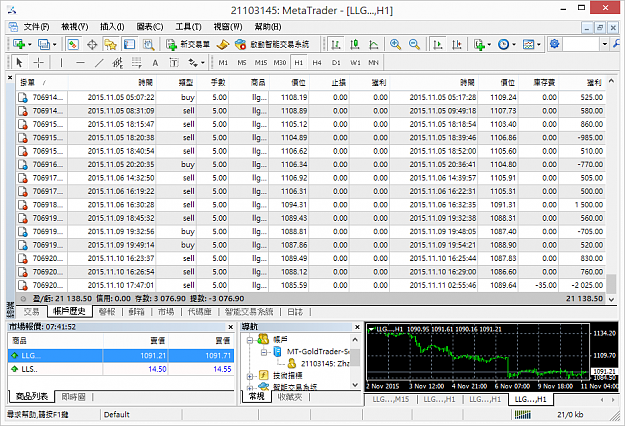
Task: Toggle the Navigator star-folder icon
Action: click(110, 44)
